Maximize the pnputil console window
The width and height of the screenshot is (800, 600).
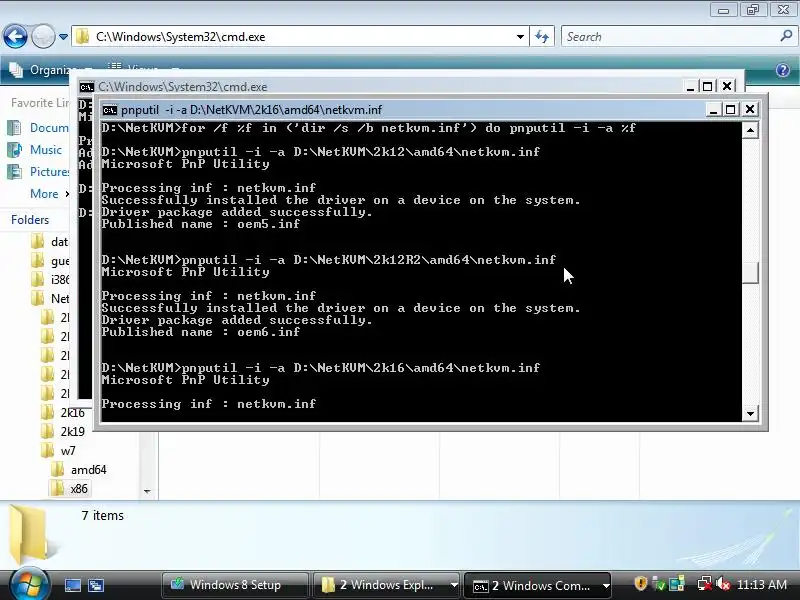pyautogui.click(x=731, y=110)
